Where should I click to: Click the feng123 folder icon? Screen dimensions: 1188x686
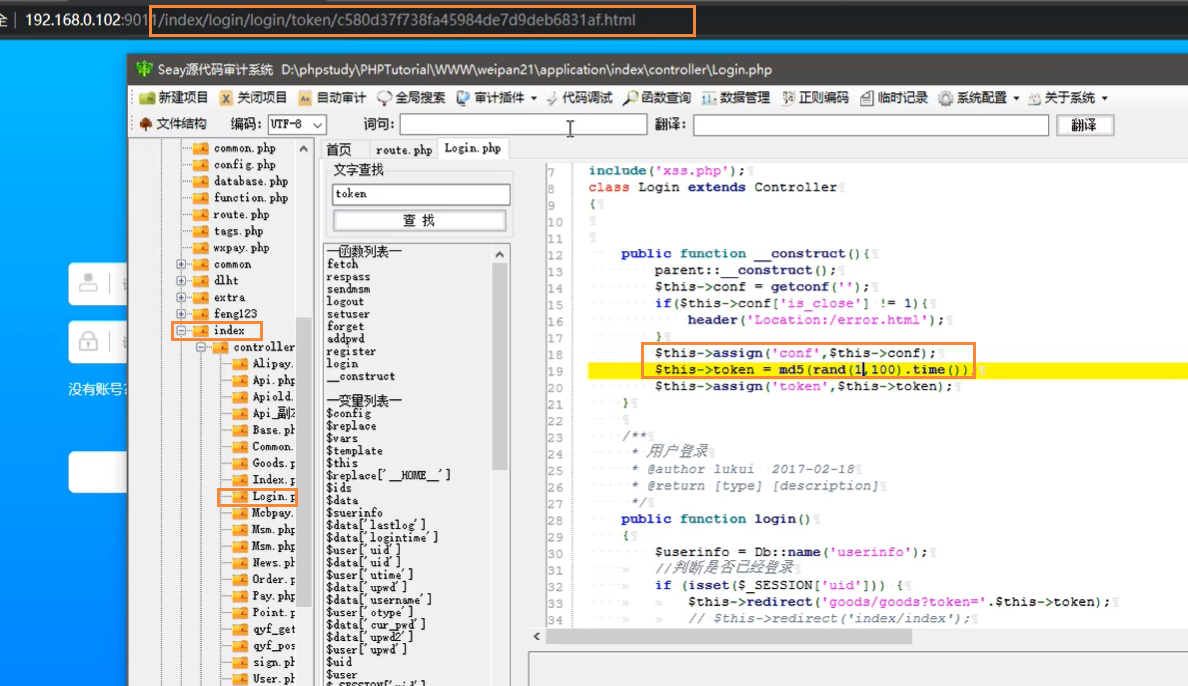[x=201, y=314]
